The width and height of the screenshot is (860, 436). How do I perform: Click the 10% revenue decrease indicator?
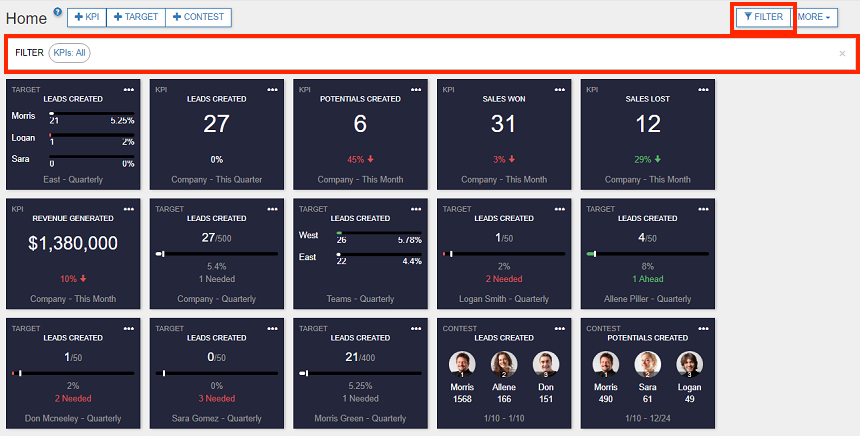(x=73, y=279)
